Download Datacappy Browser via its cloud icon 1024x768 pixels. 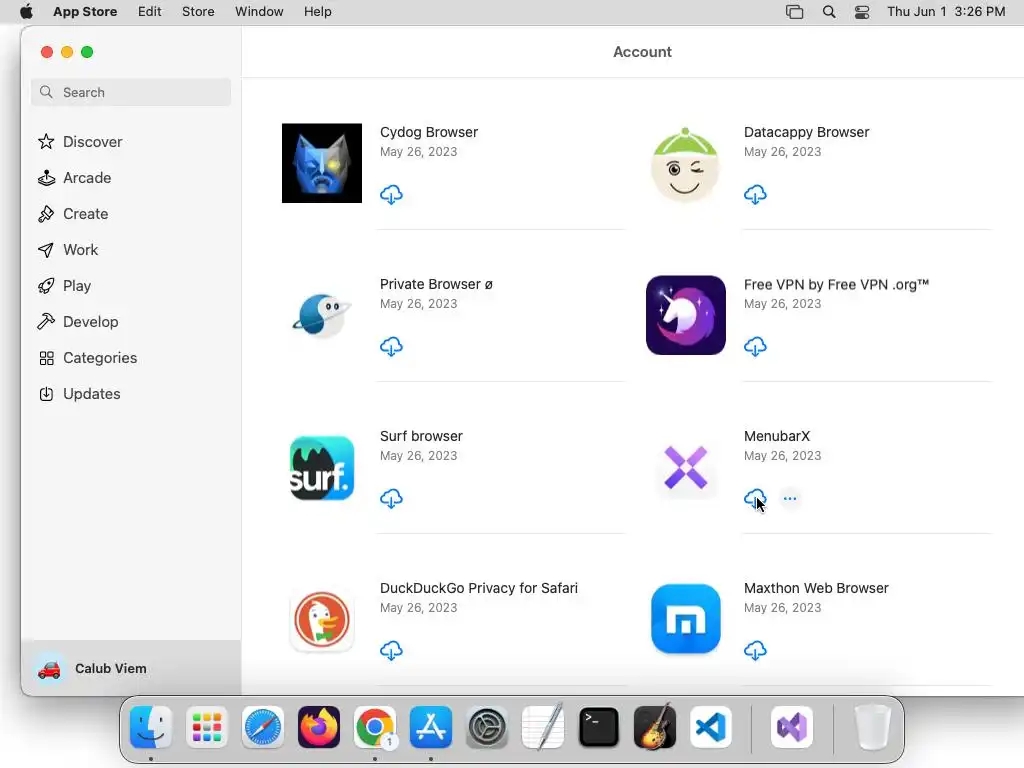(x=755, y=195)
